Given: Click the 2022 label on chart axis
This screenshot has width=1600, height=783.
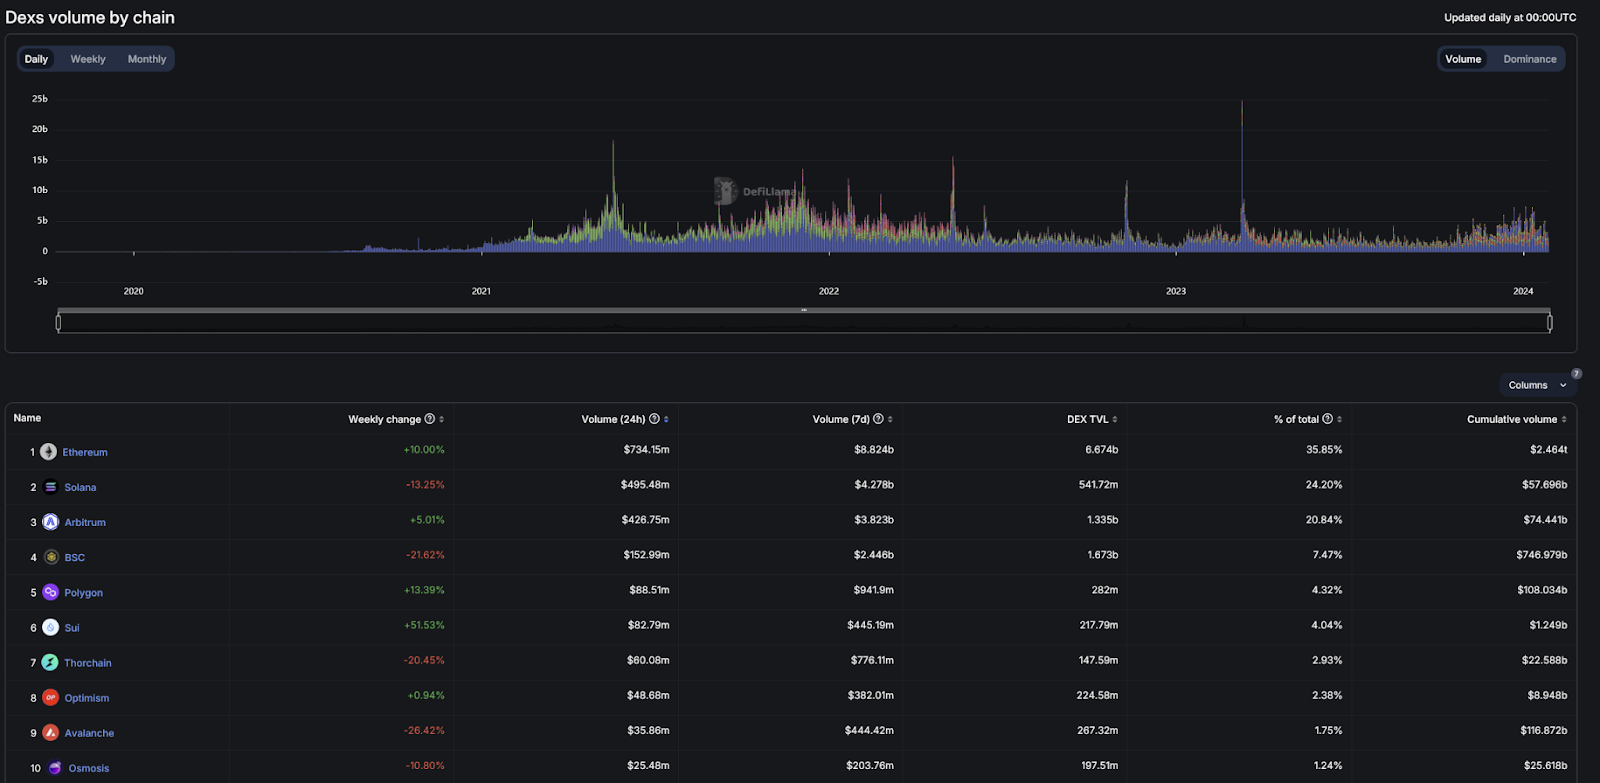Looking at the screenshot, I should (x=829, y=291).
